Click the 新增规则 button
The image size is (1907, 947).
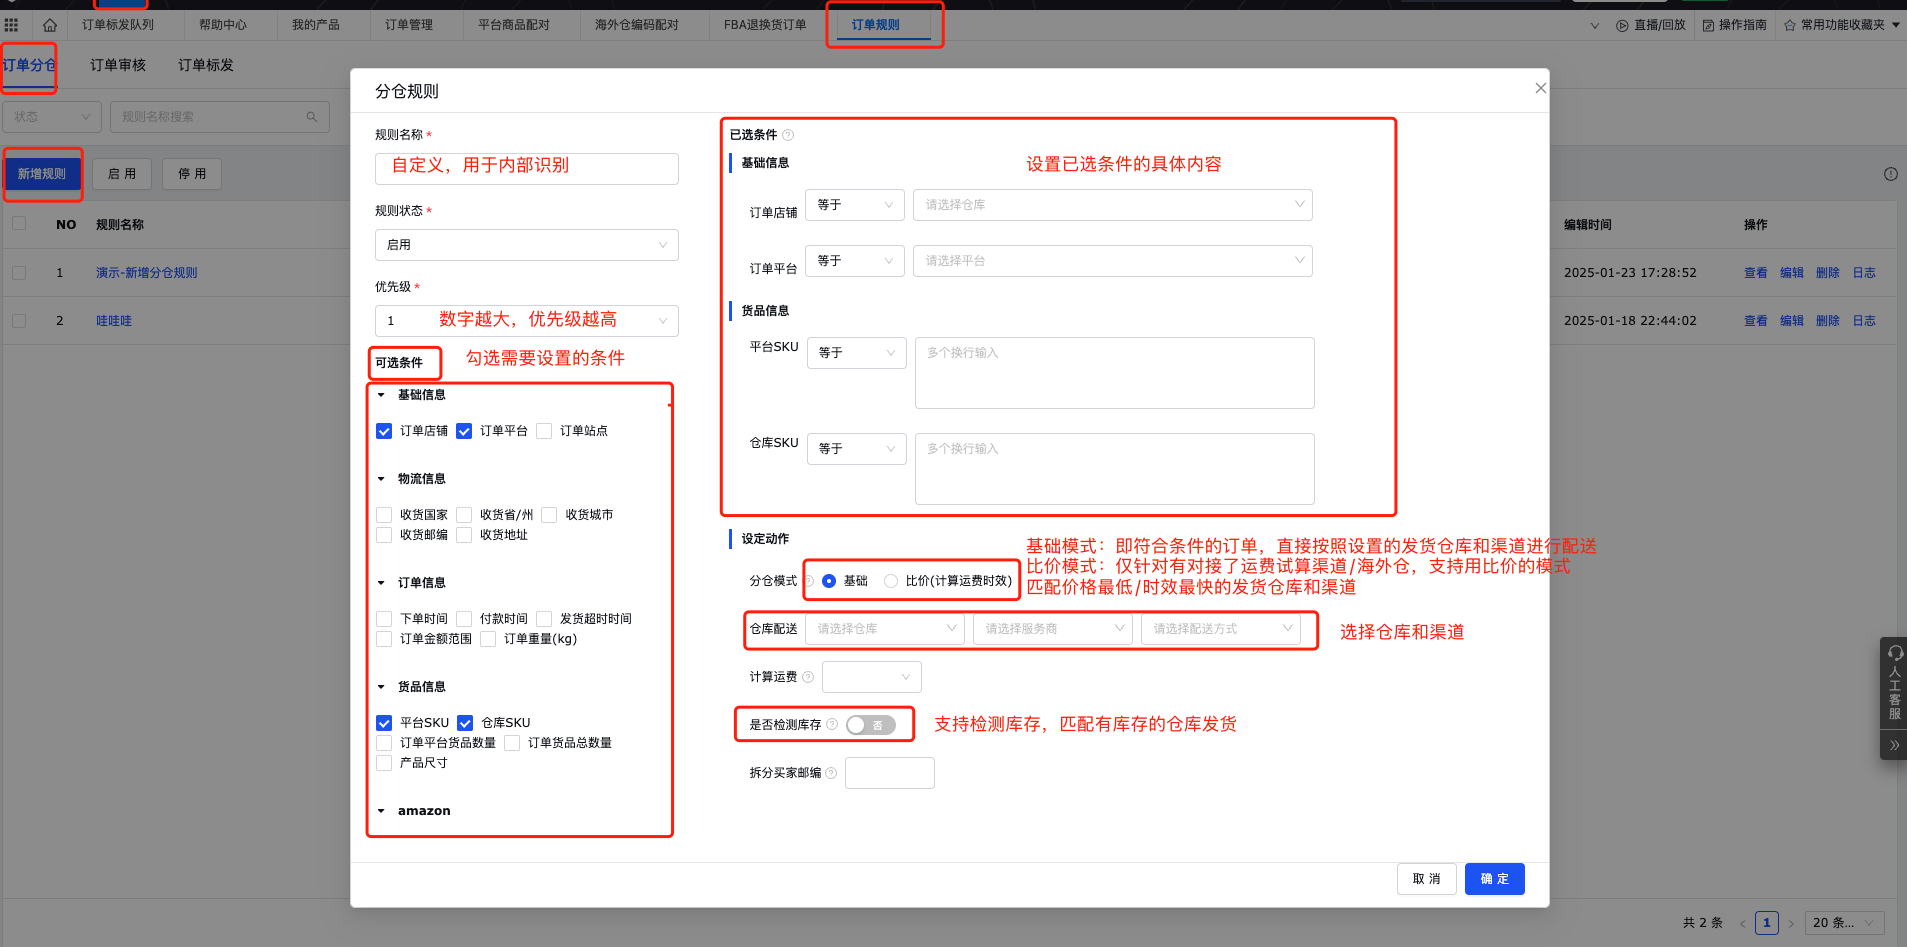(x=43, y=173)
